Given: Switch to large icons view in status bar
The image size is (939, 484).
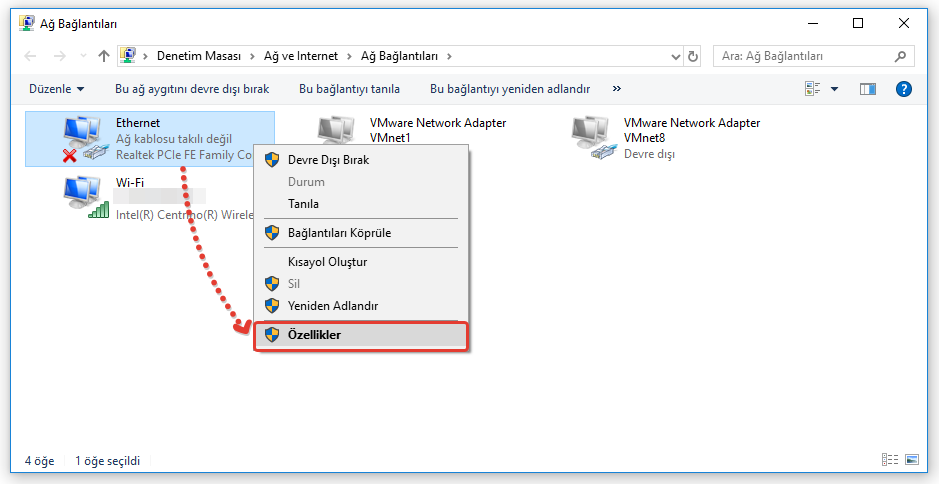Looking at the screenshot, I should tap(910, 460).
